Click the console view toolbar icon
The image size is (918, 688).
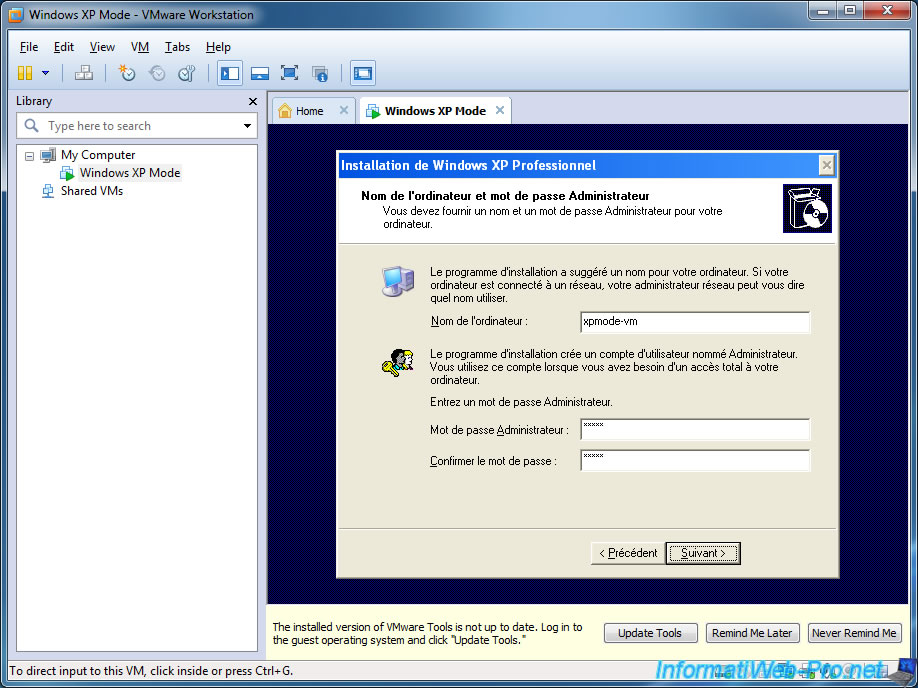point(362,73)
